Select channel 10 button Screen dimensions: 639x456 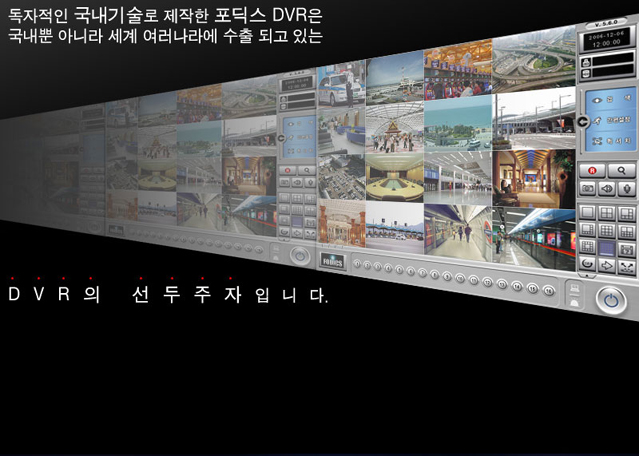pyautogui.click(x=461, y=278)
